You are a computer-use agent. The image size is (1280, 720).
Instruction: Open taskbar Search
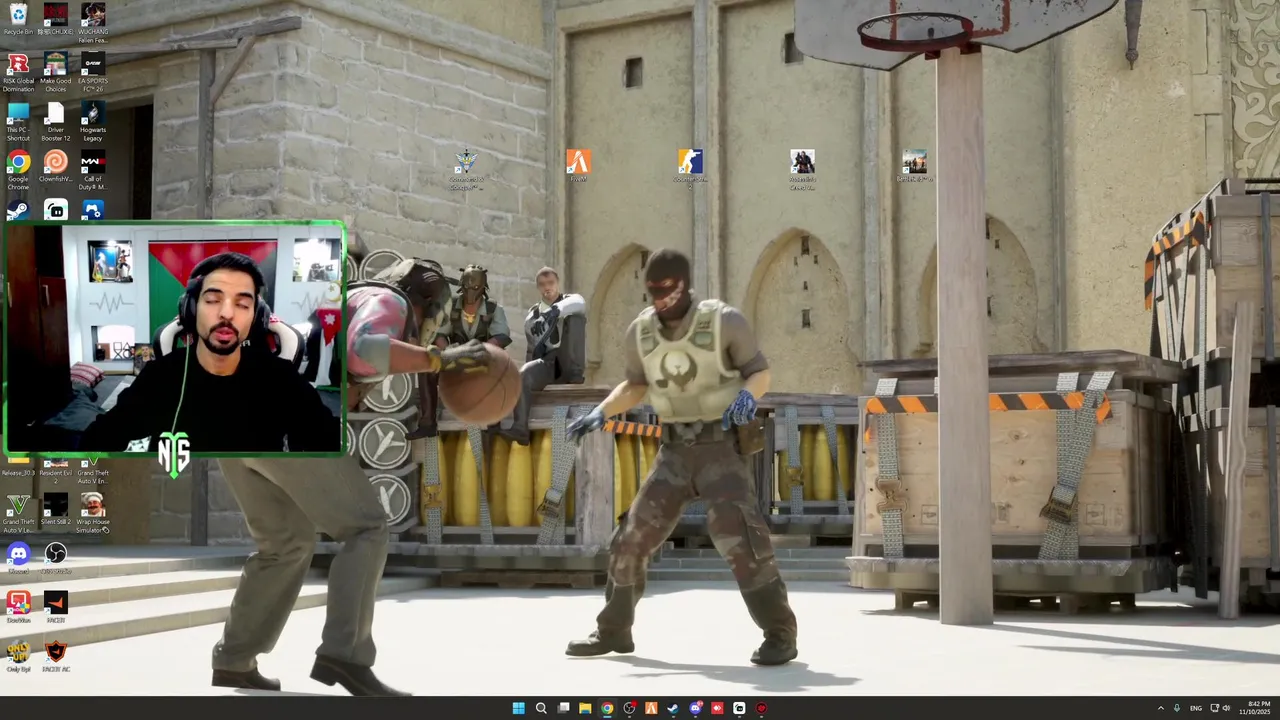coord(541,708)
